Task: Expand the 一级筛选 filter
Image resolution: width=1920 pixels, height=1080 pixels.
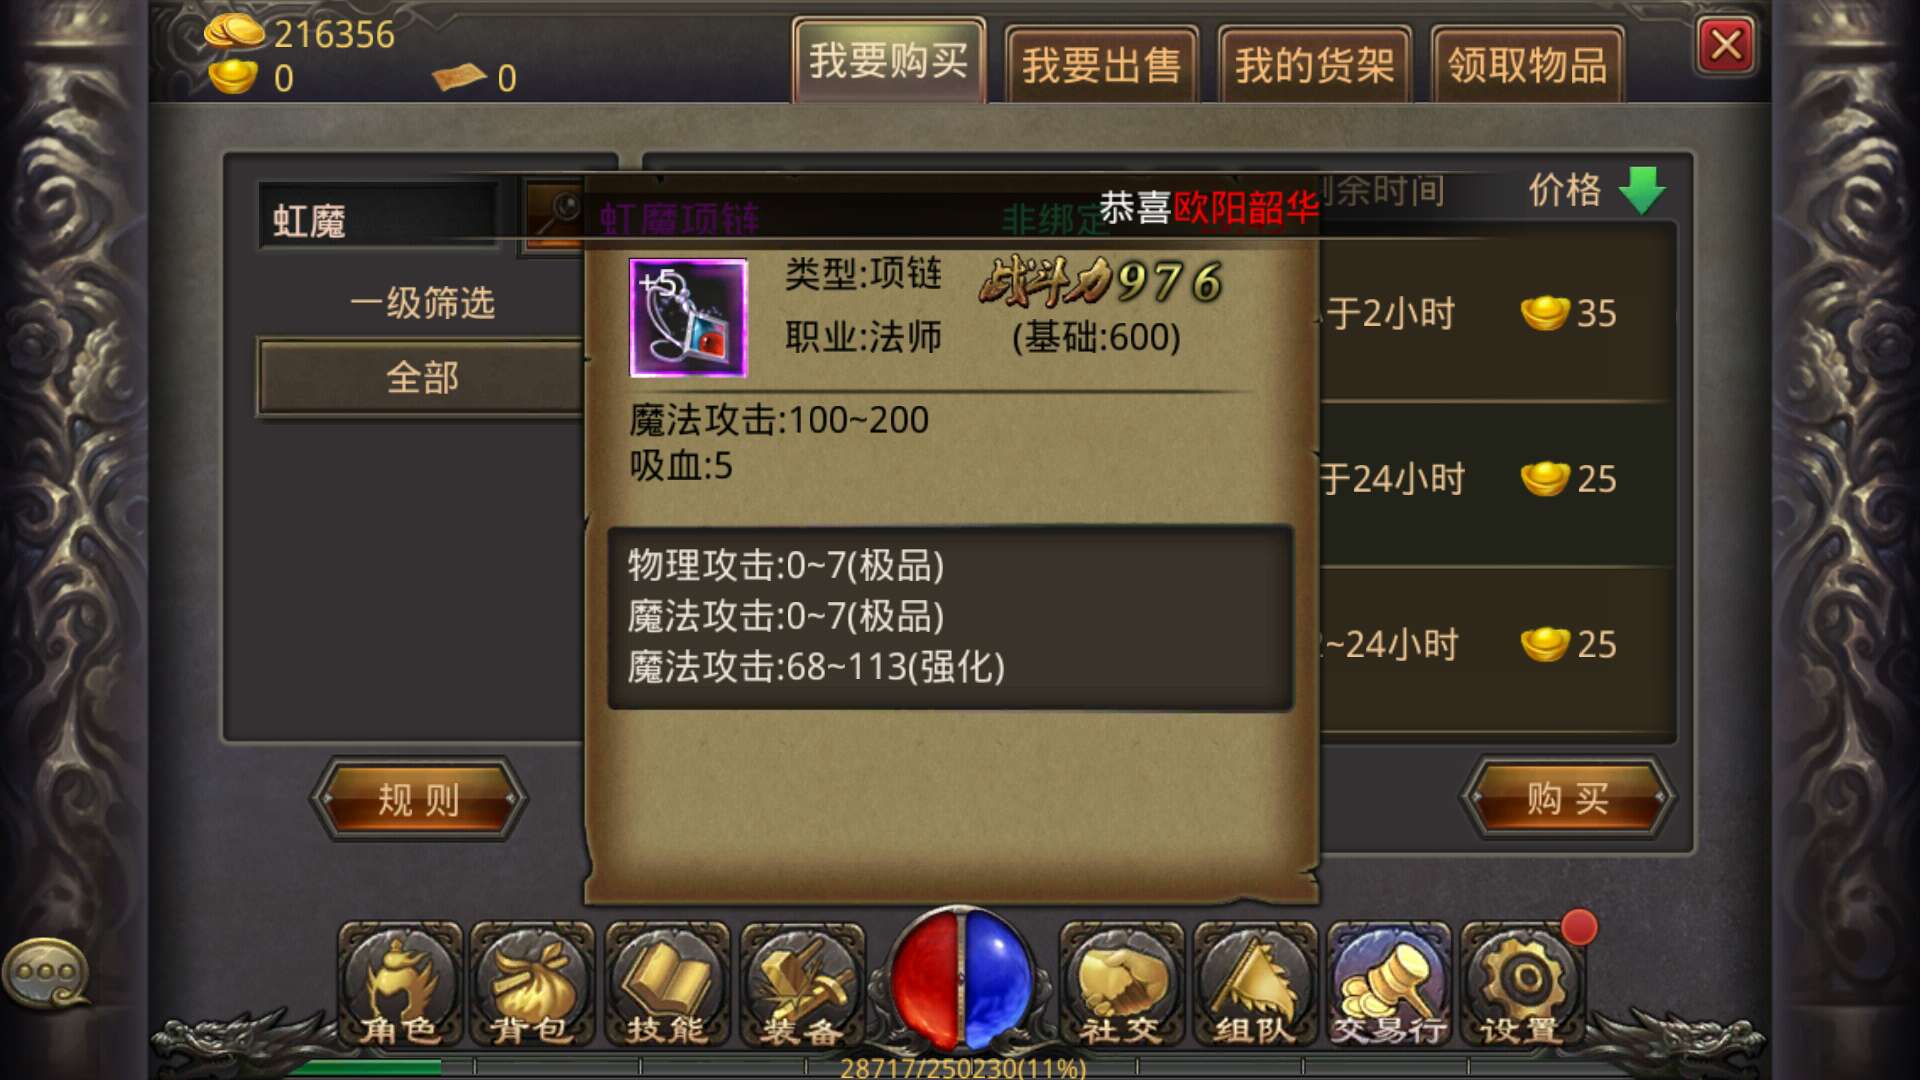Action: coord(422,302)
